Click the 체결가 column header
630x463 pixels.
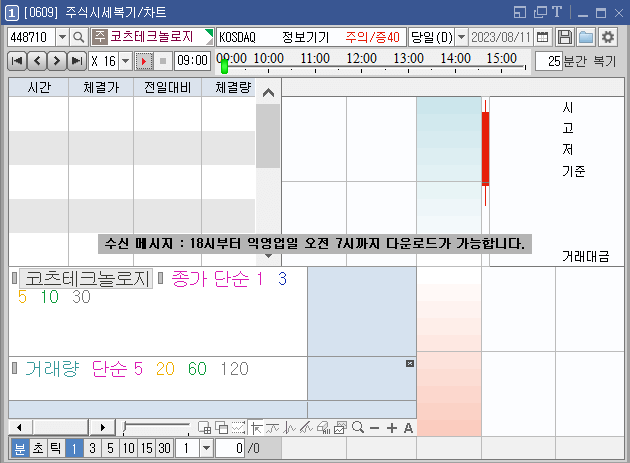click(101, 88)
